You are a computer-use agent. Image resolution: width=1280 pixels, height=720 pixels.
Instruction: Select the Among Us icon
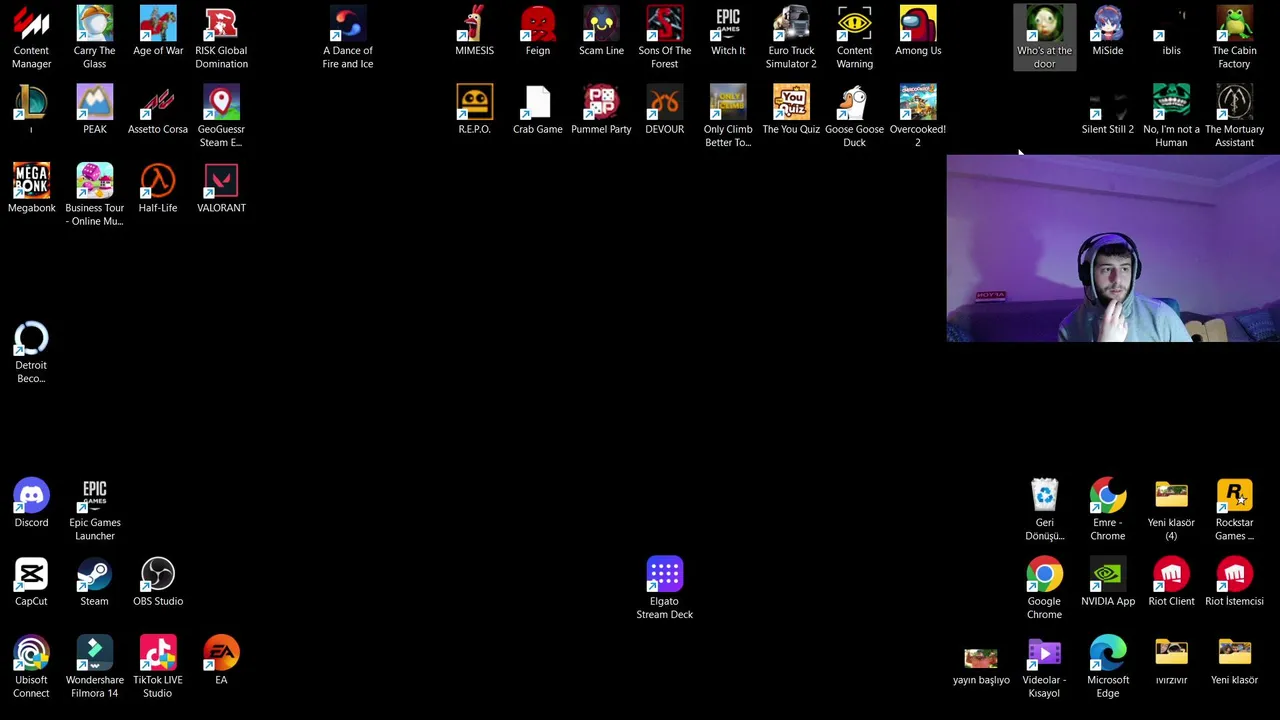(x=918, y=31)
